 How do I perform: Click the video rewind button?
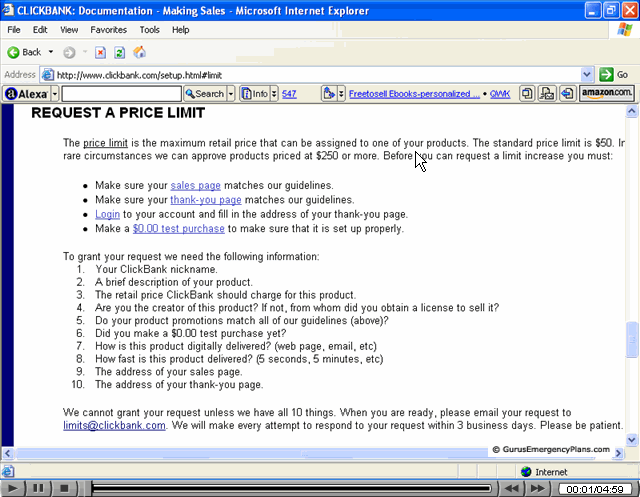click(x=511, y=488)
